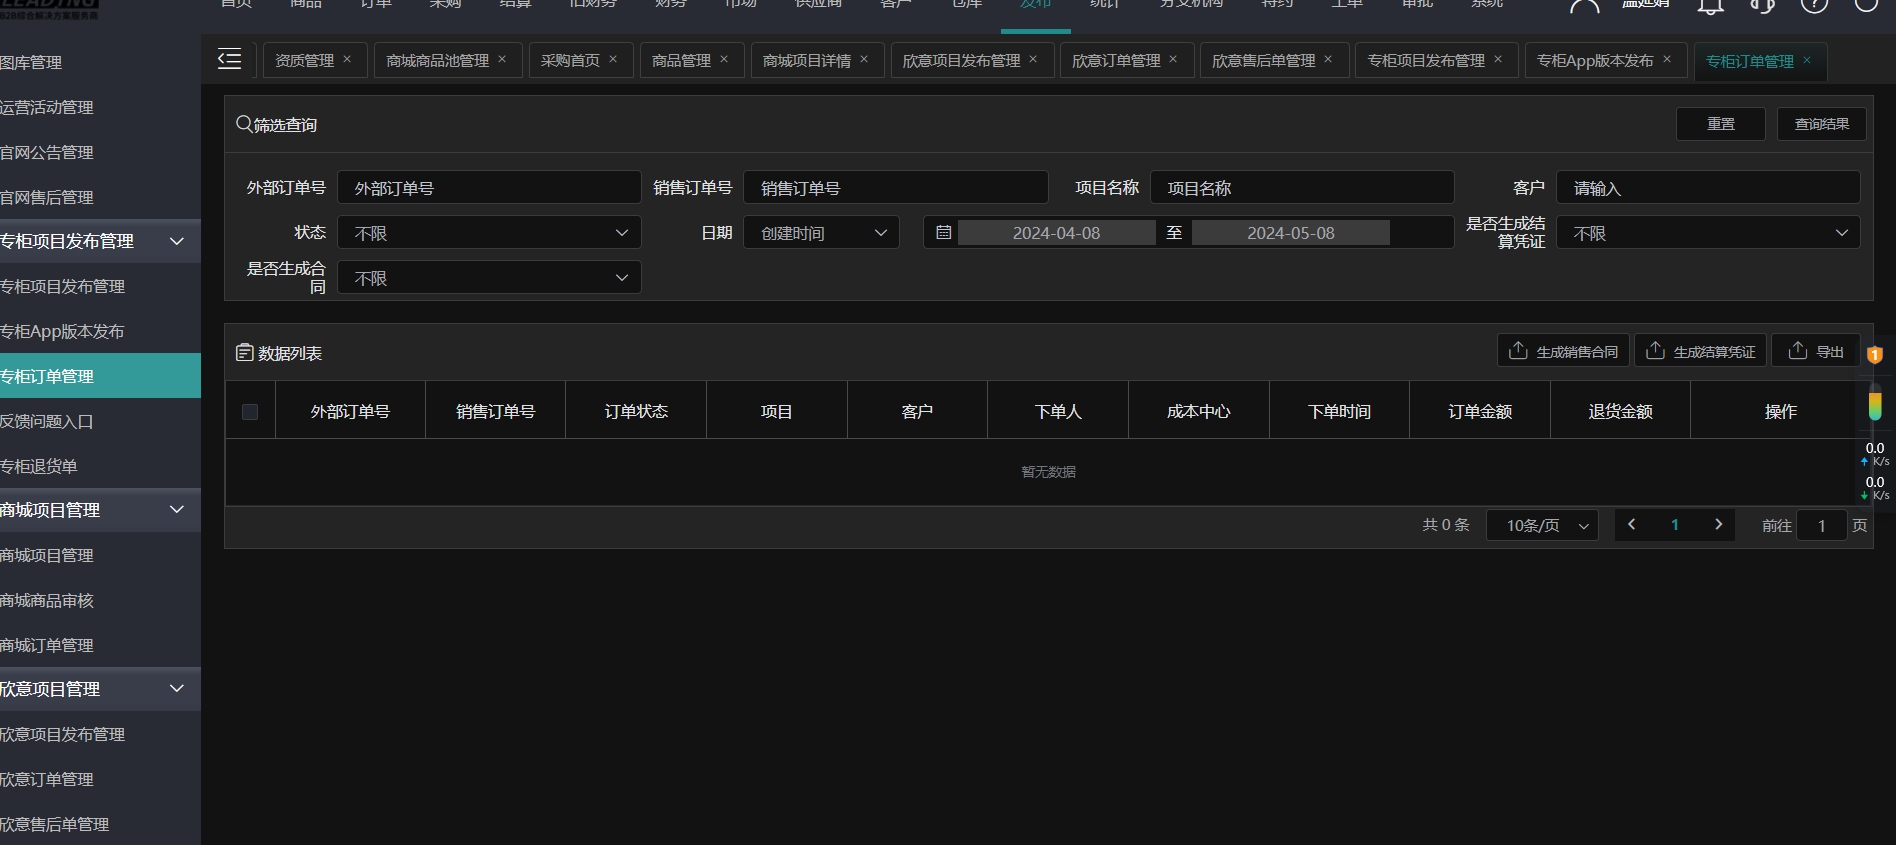This screenshot has width=1896, height=845.
Task: Open sidebar item 专柜项目发布管理 under its group
Action: click(100, 286)
